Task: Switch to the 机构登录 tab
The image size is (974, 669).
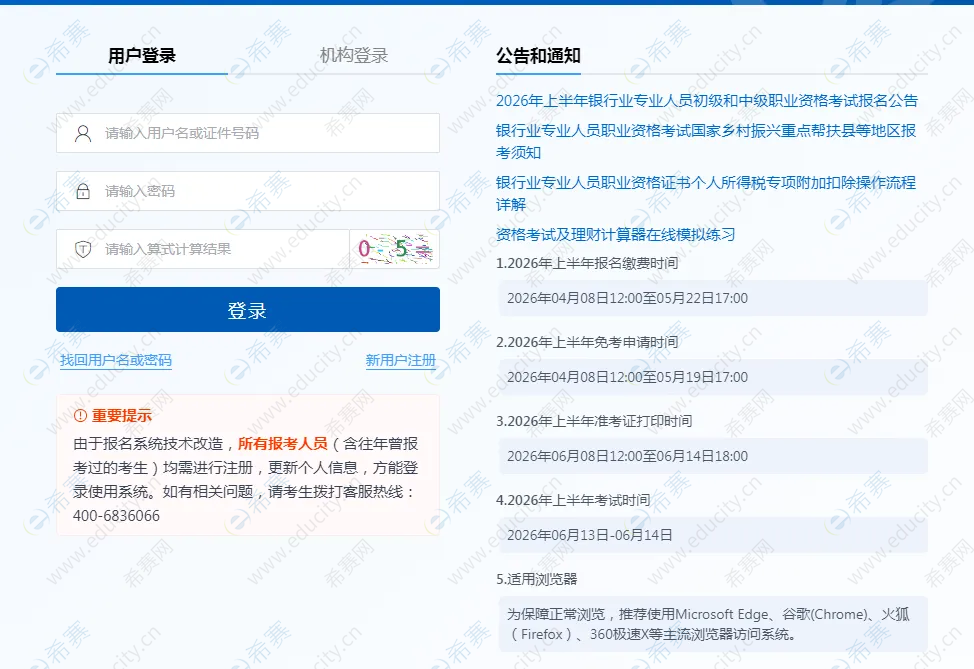Action: pyautogui.click(x=353, y=56)
